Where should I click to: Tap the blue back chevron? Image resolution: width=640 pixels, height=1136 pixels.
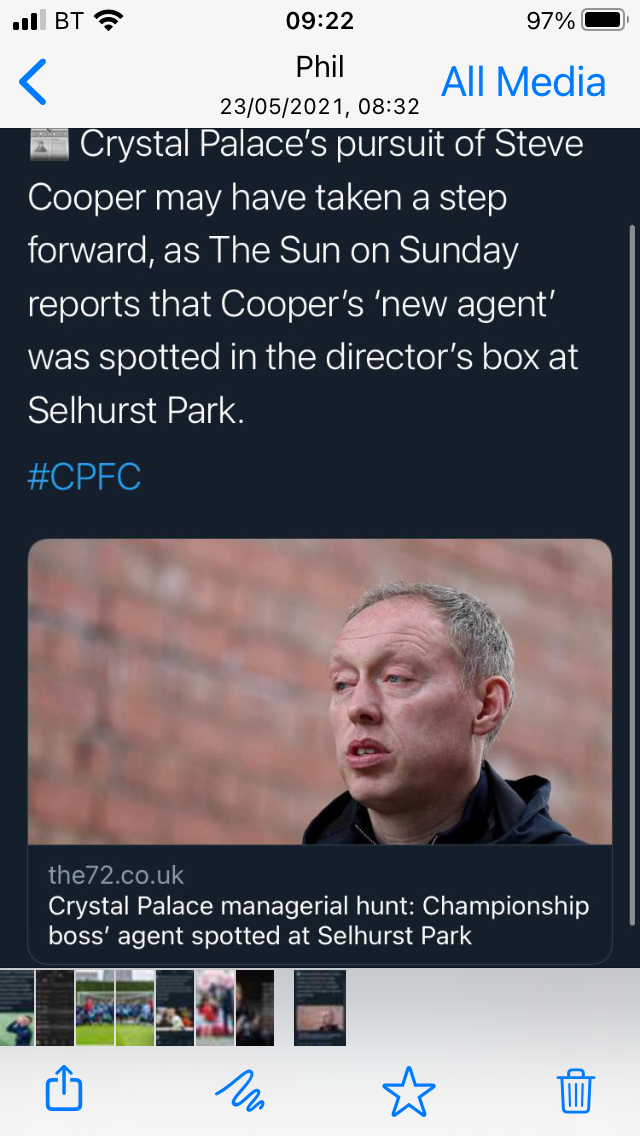point(33,82)
